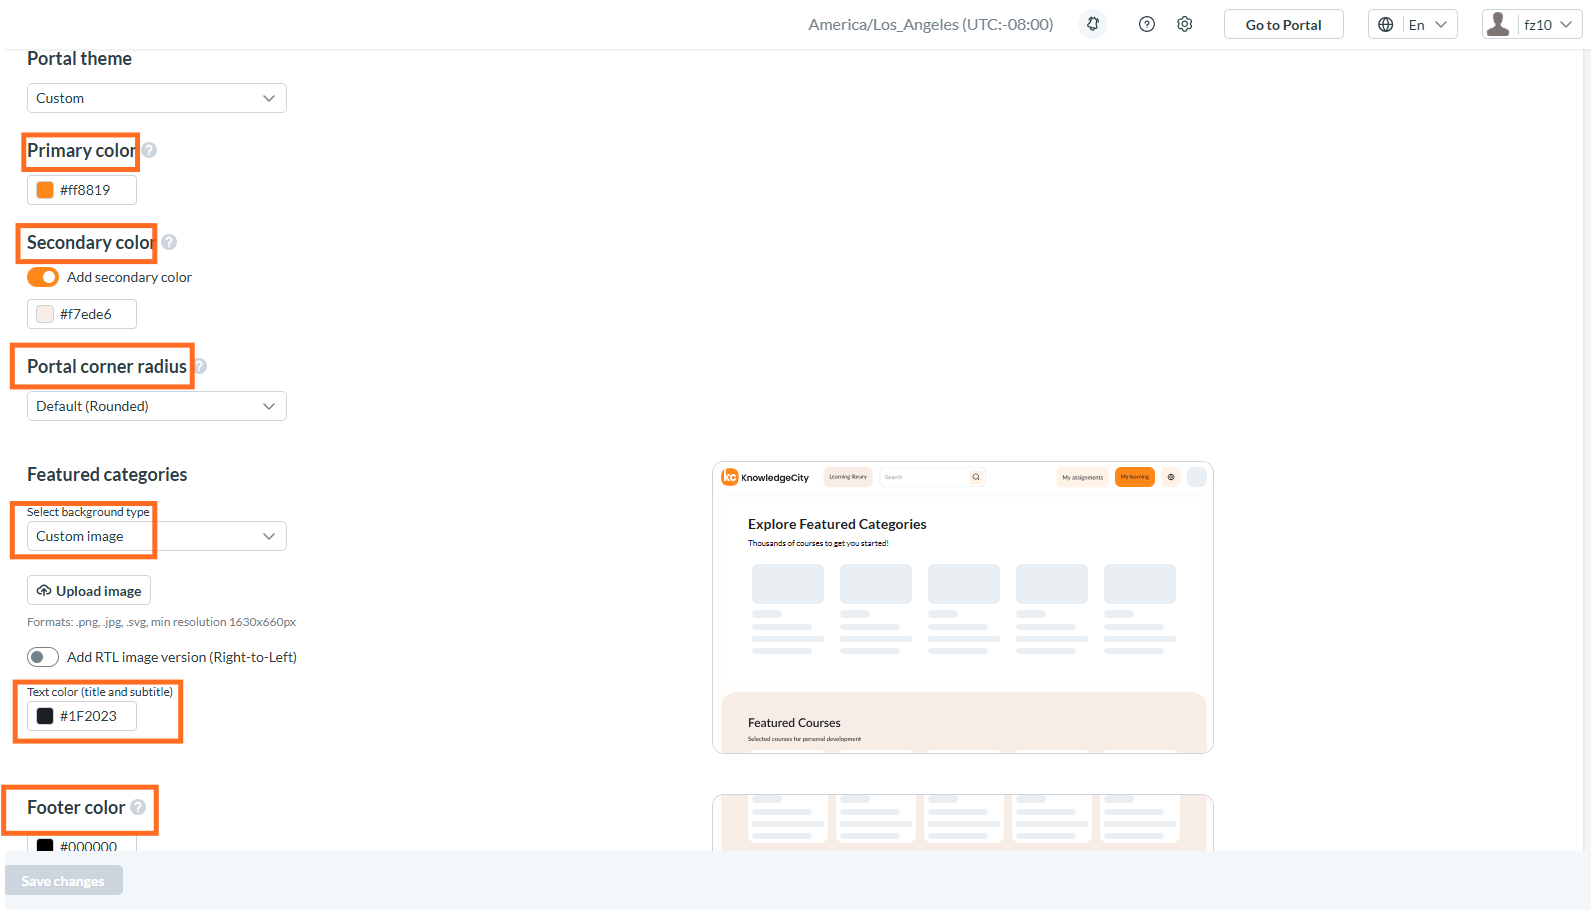Click the Upload image button
The width and height of the screenshot is (1591, 910).
[89, 591]
